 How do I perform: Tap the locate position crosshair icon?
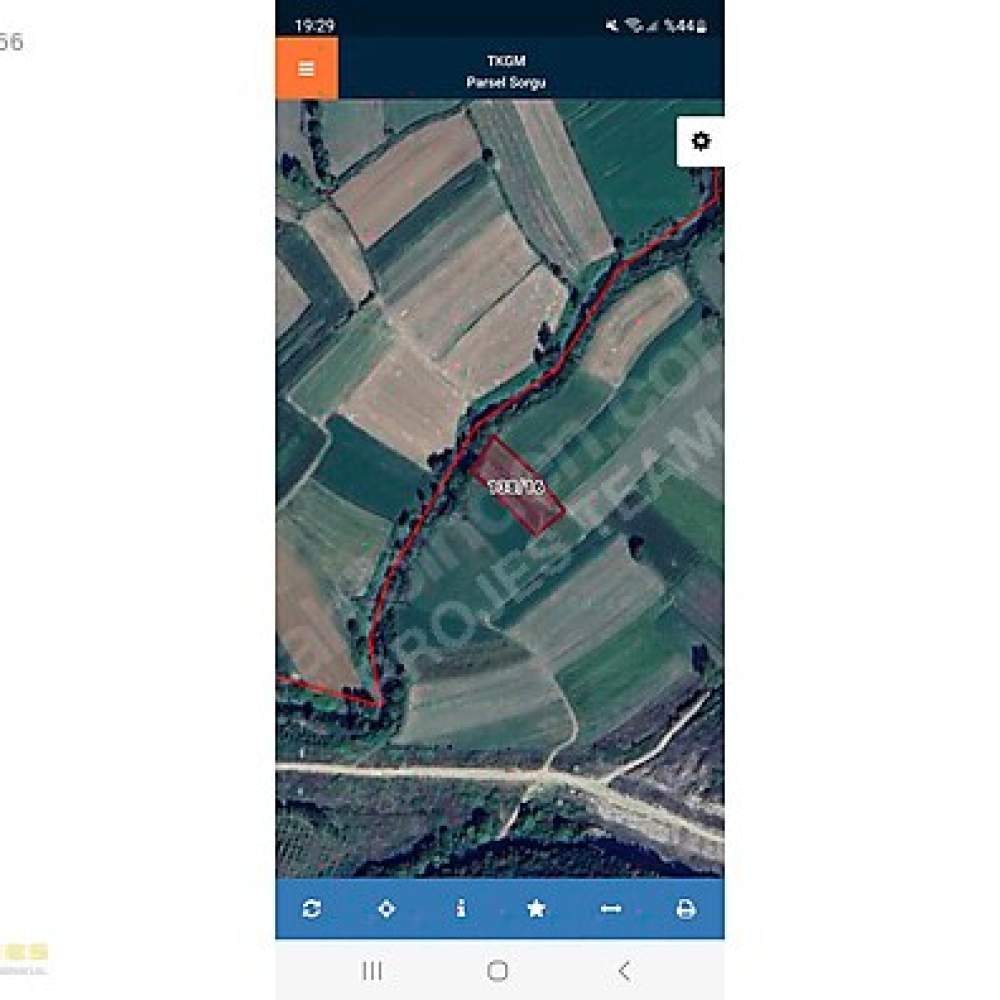click(386, 908)
